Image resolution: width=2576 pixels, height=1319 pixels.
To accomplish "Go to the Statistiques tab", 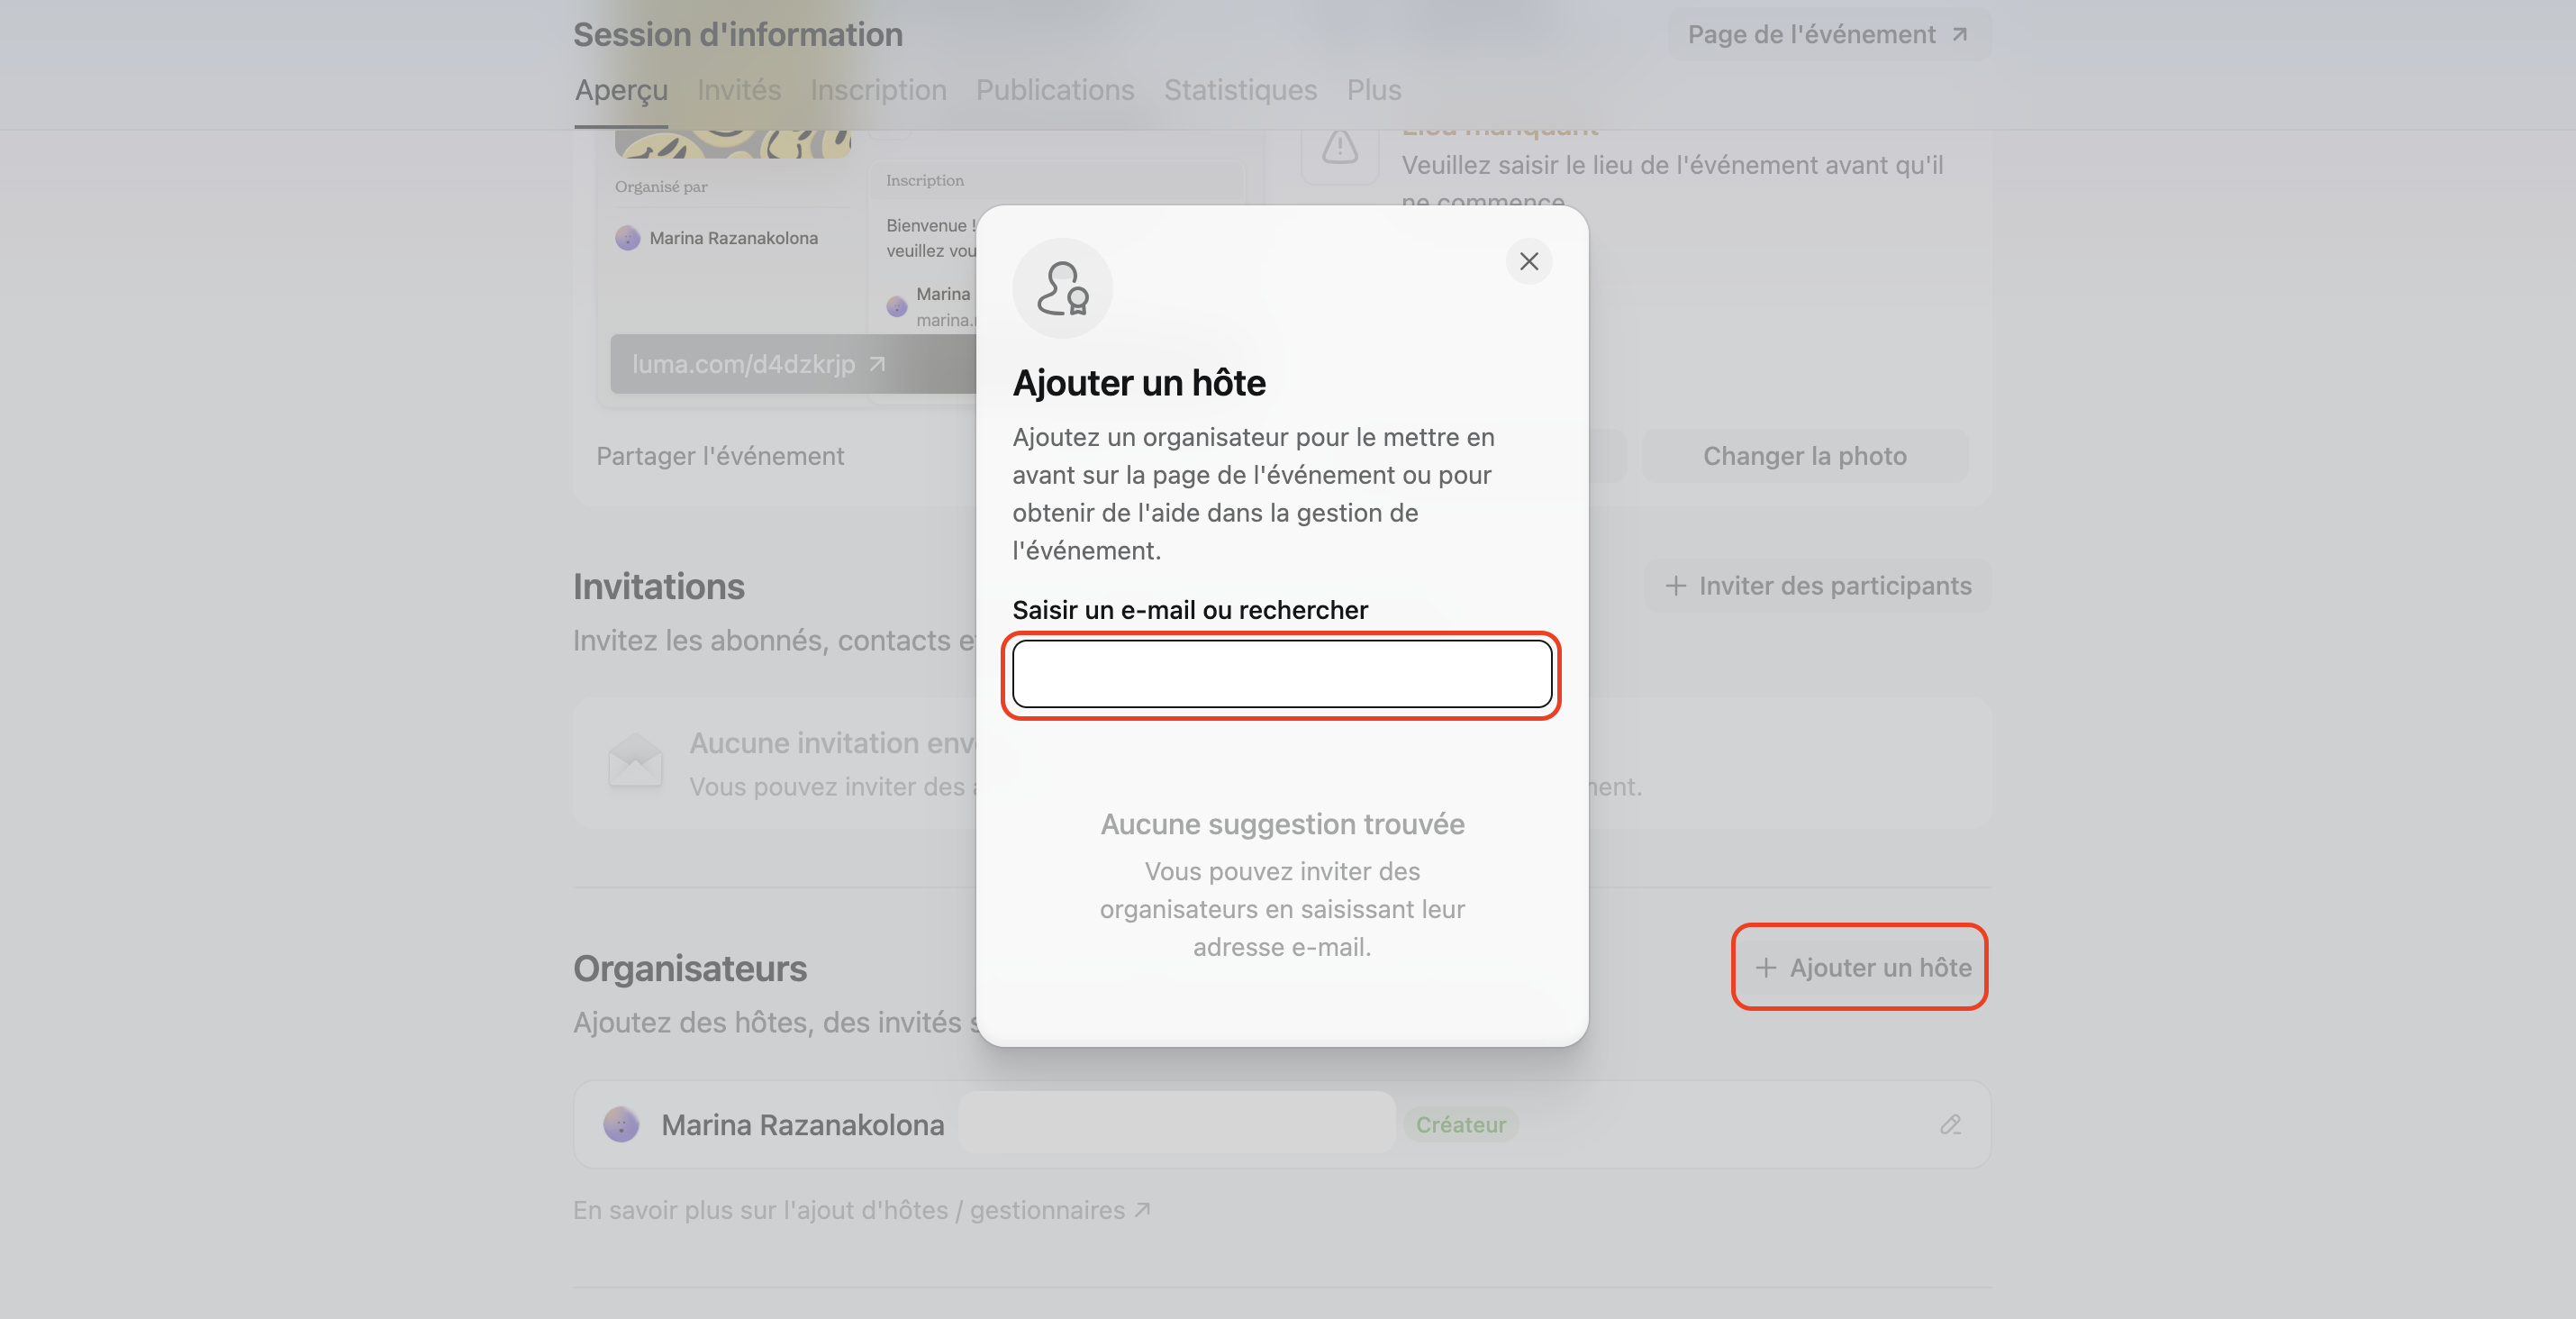I will point(1239,90).
